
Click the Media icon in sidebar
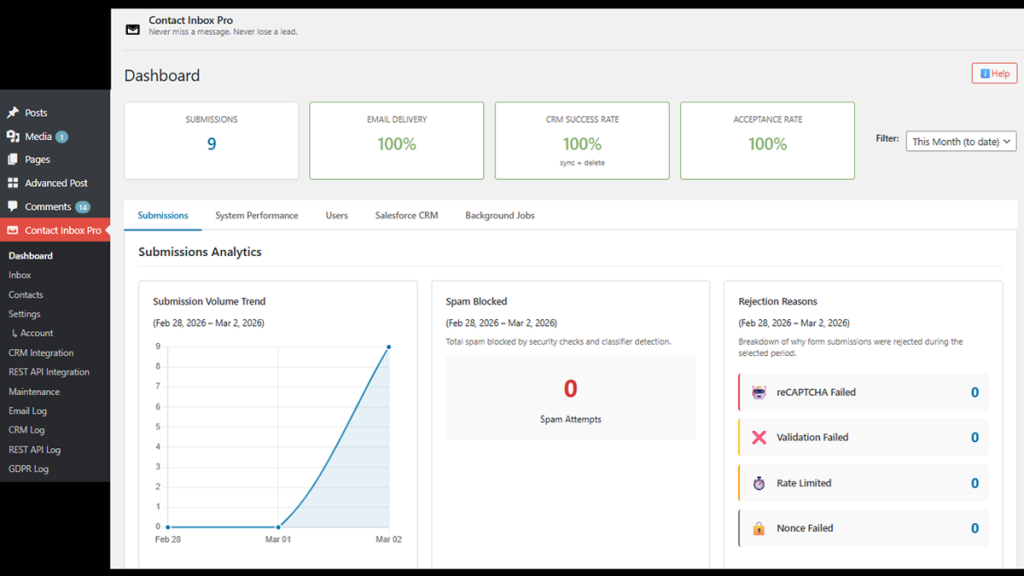point(13,136)
